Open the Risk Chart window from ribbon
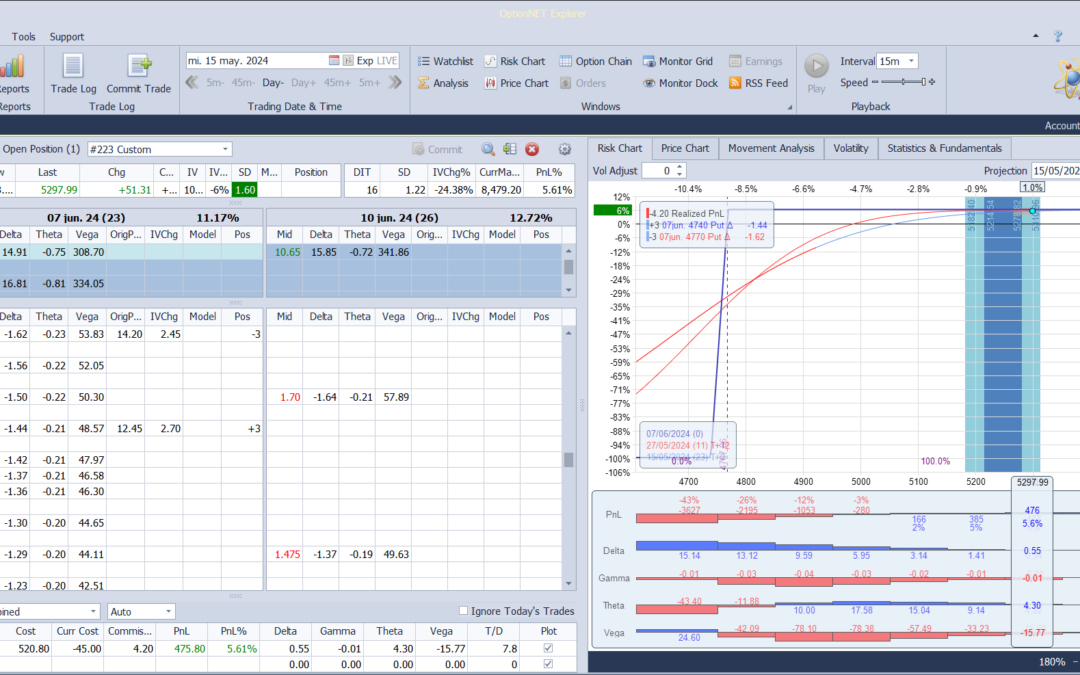 click(515, 61)
